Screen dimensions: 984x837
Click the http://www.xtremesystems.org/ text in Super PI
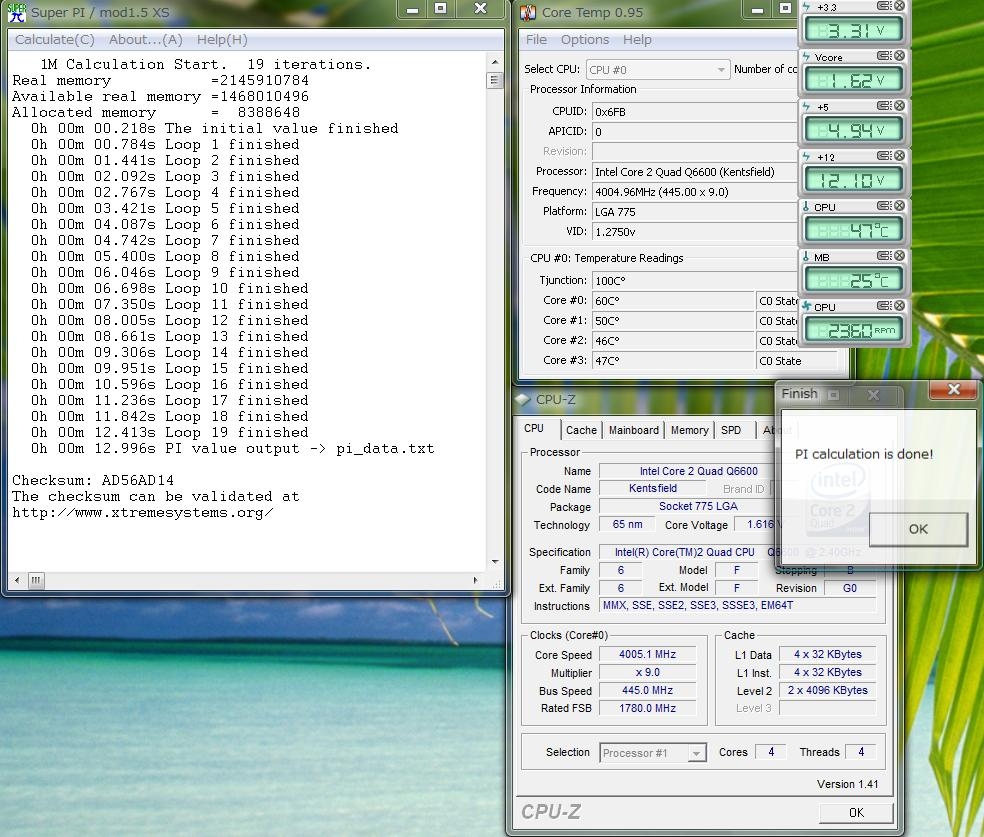click(x=142, y=513)
